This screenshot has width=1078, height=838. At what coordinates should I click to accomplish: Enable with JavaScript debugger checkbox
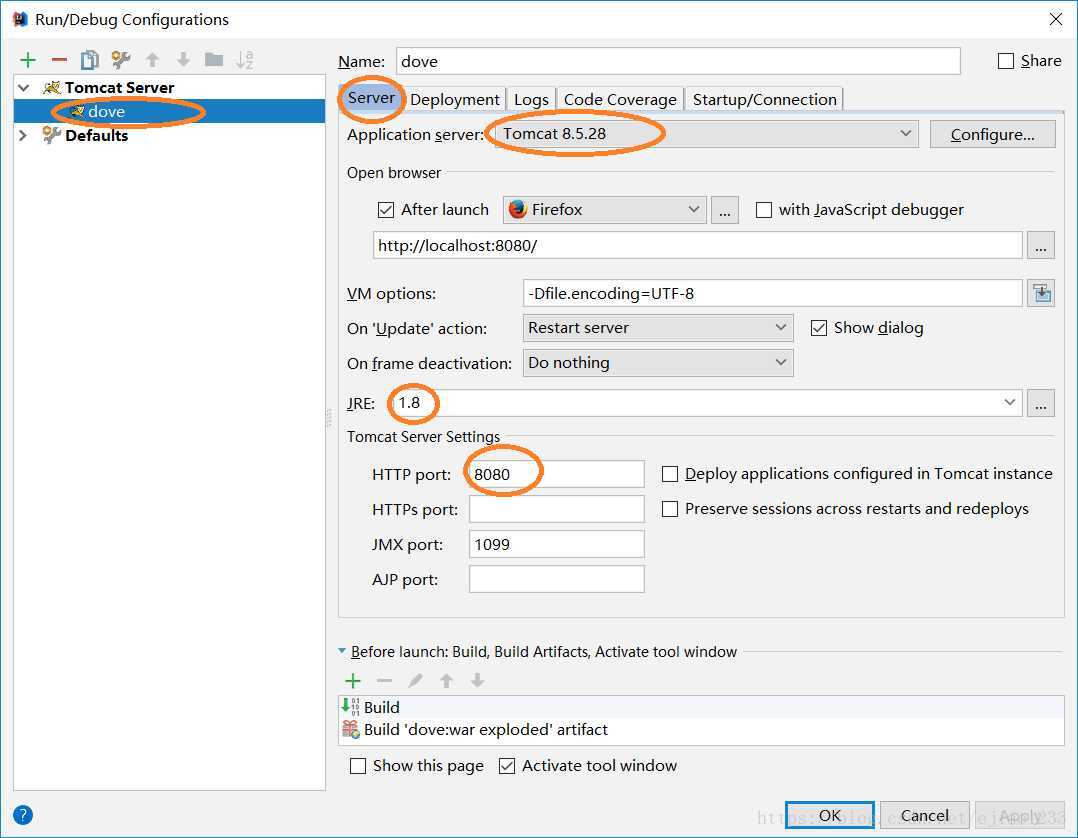coord(763,210)
